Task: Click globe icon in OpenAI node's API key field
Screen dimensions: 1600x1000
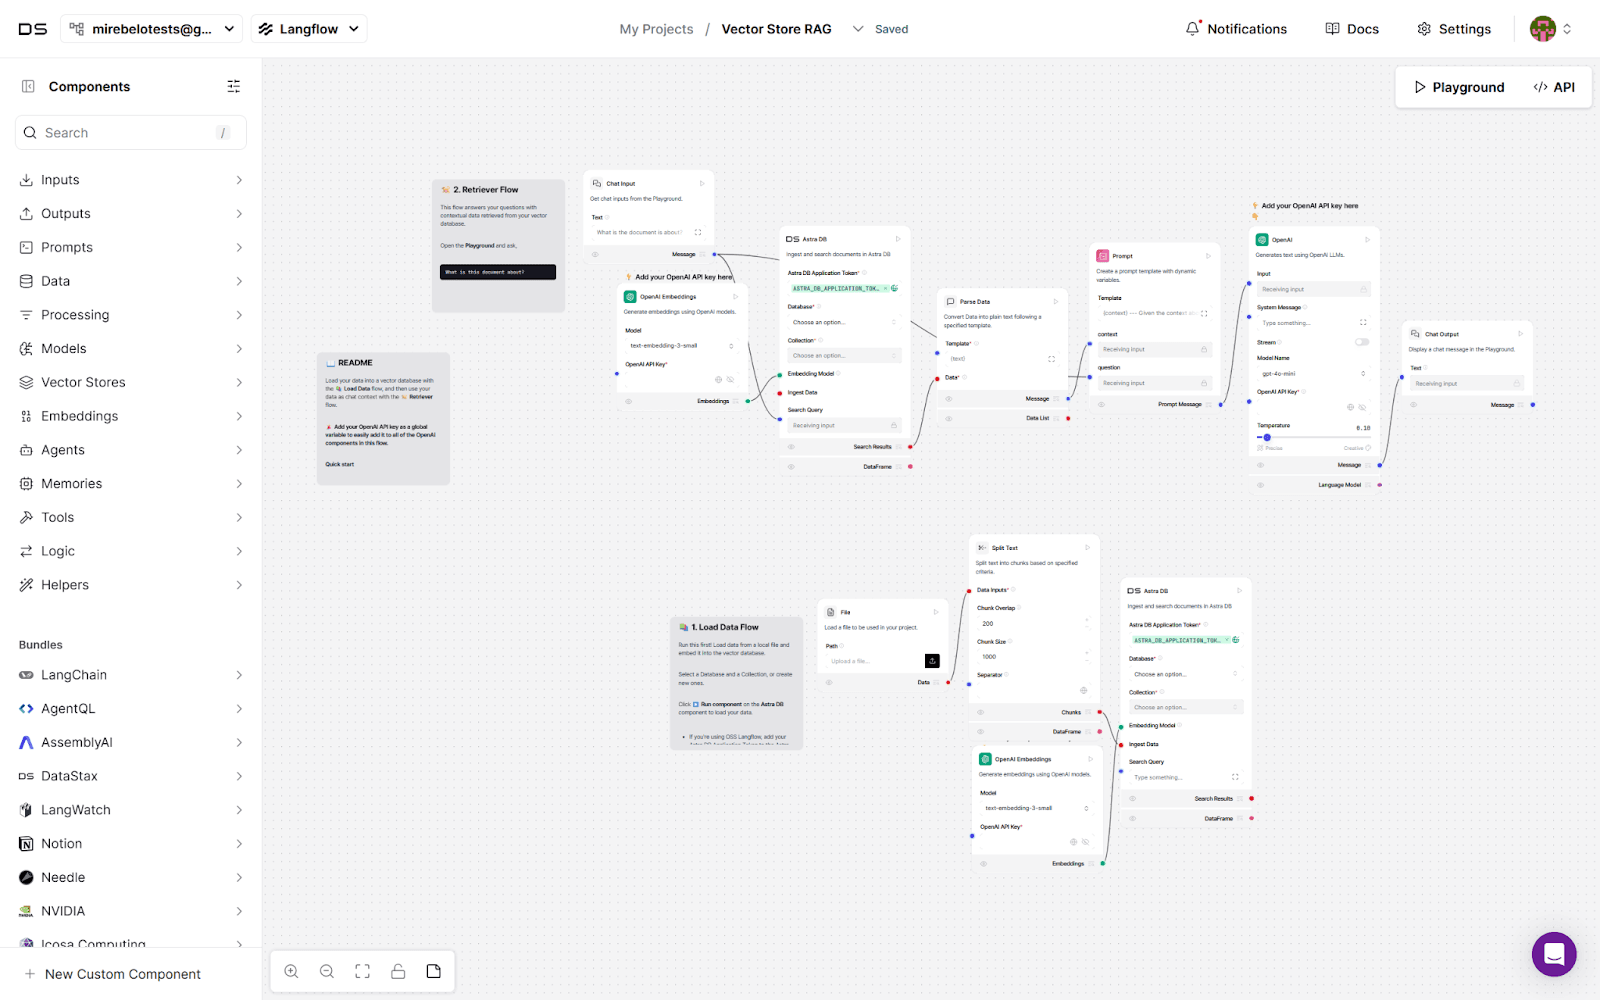Action: click(x=1350, y=407)
